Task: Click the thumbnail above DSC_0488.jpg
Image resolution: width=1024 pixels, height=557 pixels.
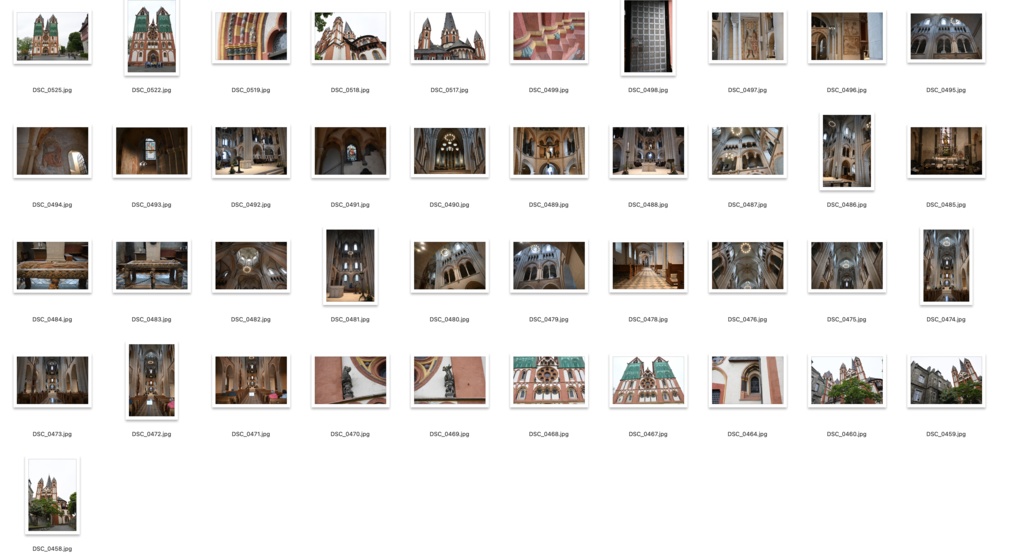Action: (648, 151)
